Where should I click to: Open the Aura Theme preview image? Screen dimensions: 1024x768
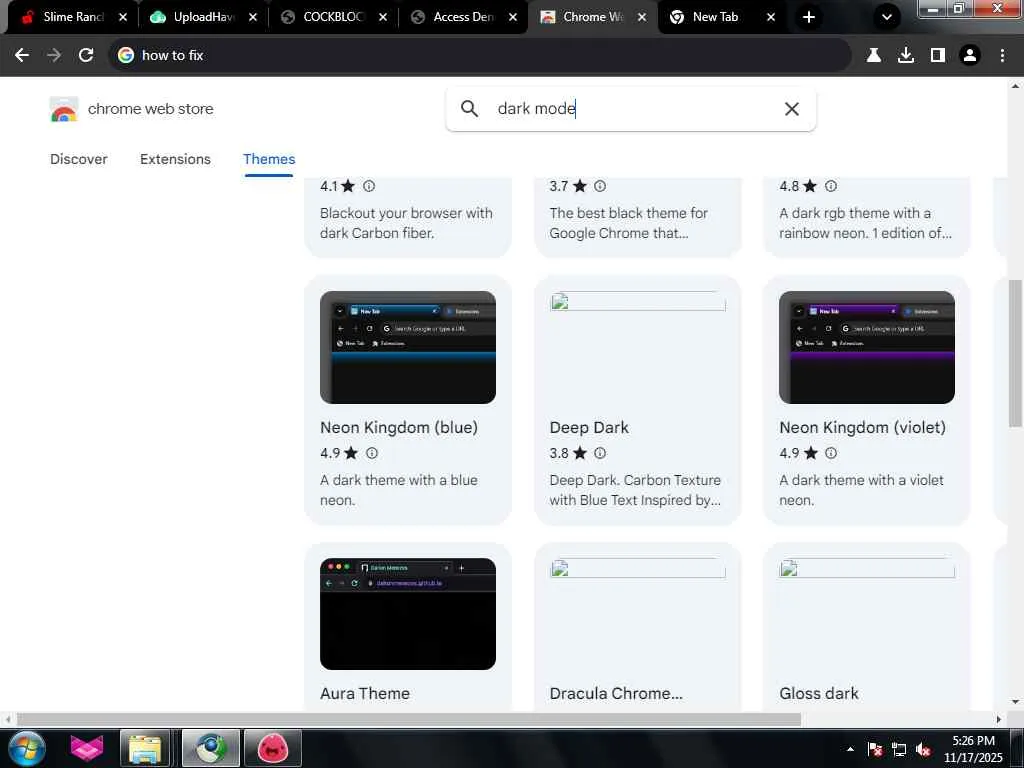pos(408,614)
